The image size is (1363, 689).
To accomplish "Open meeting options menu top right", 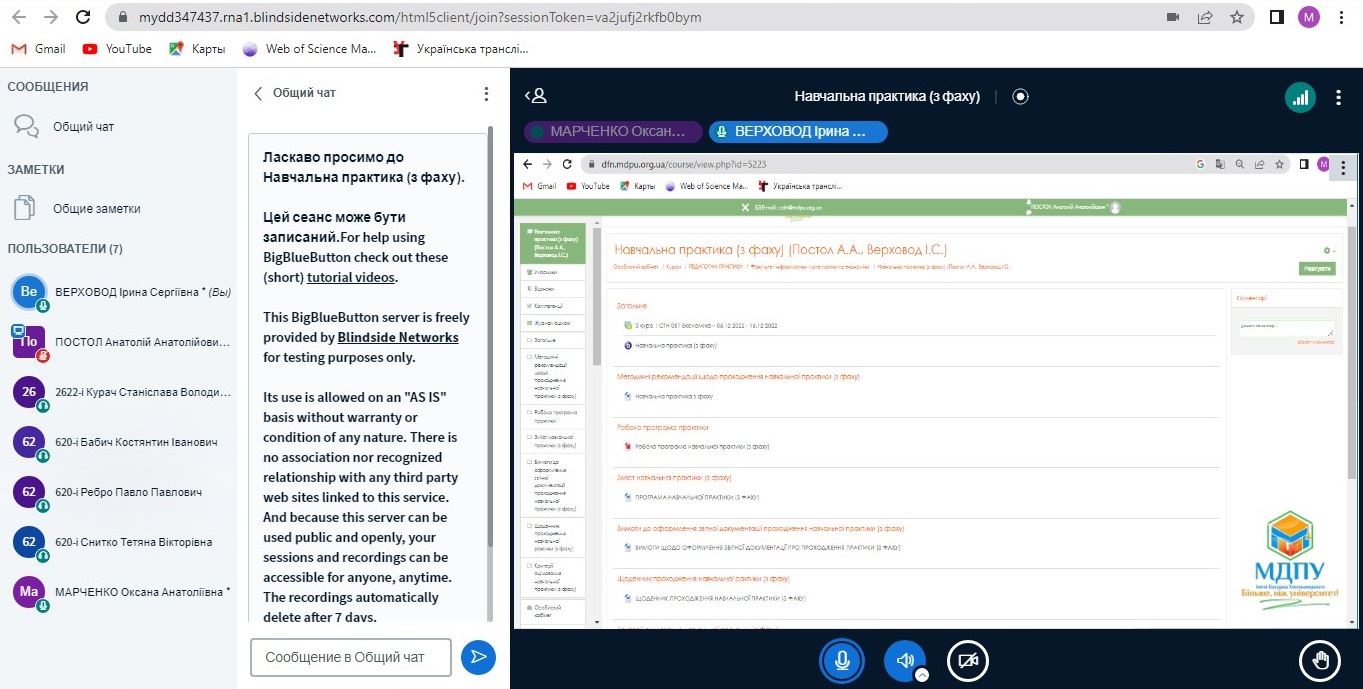I will [x=1339, y=97].
